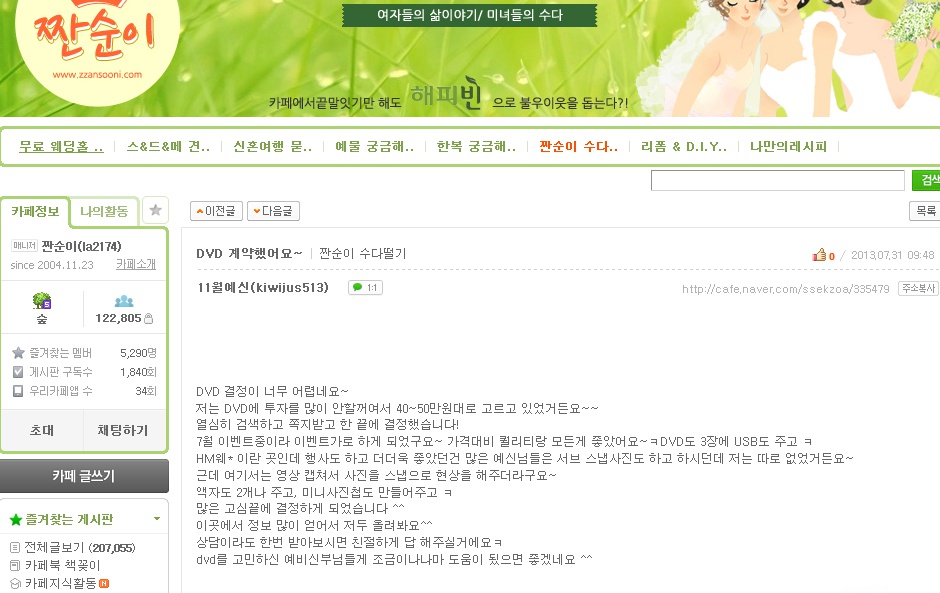Click the member count people icon
Viewport: 940px width, 593px height.
(123, 301)
